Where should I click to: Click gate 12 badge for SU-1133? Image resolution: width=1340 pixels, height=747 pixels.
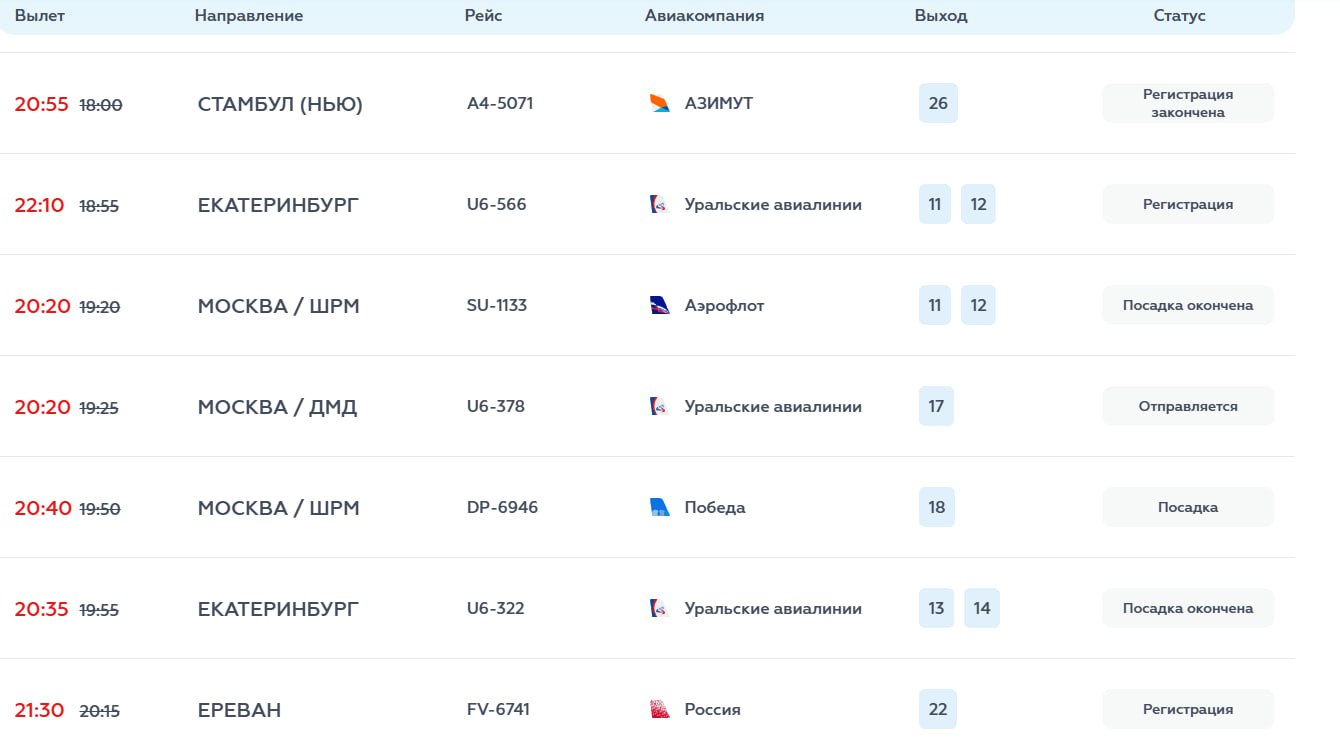tap(978, 305)
